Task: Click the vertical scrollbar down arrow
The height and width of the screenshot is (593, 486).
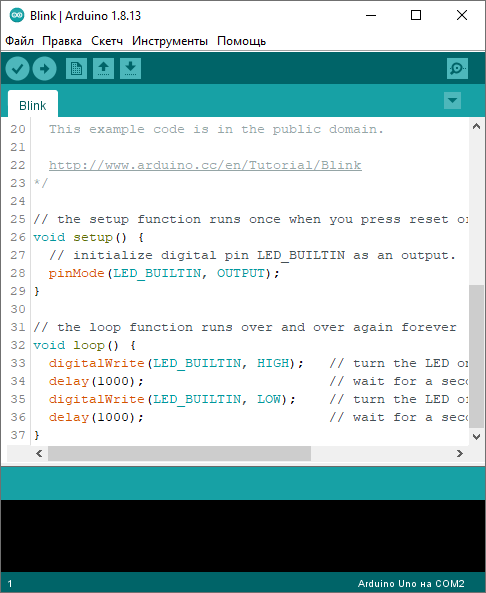Action: [x=477, y=437]
